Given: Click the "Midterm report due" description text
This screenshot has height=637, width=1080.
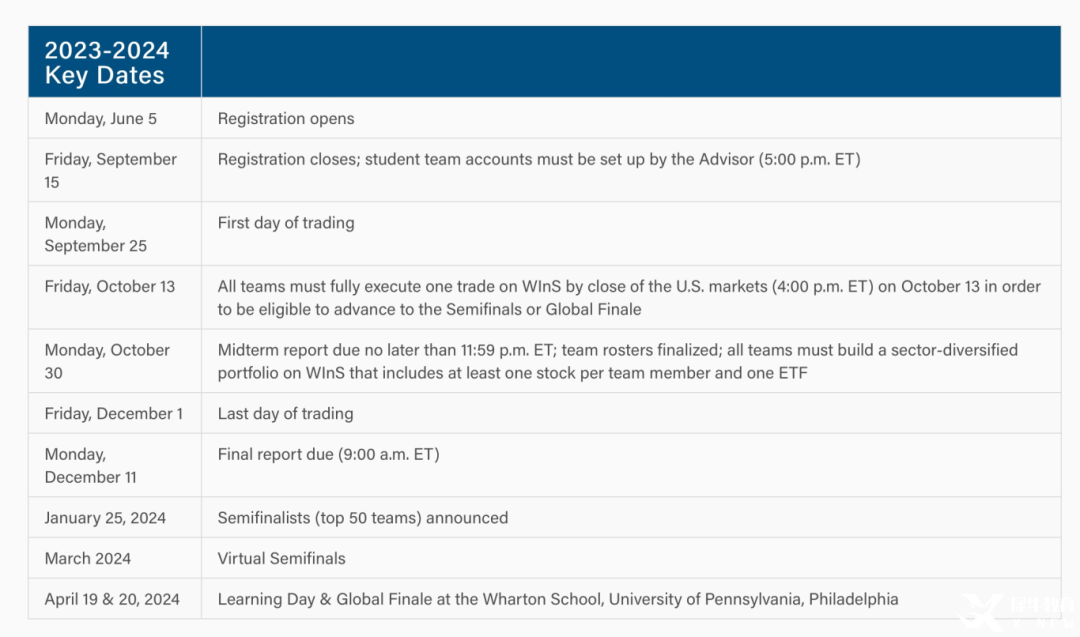Looking at the screenshot, I should tap(617, 361).
